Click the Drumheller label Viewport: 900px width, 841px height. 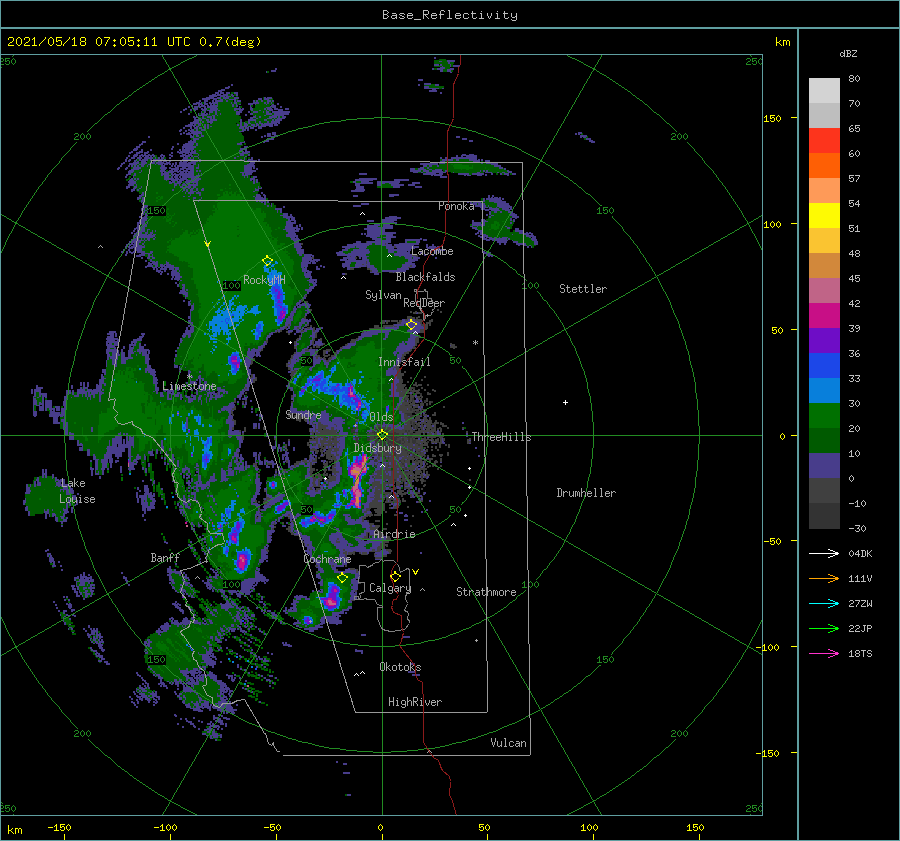point(586,493)
